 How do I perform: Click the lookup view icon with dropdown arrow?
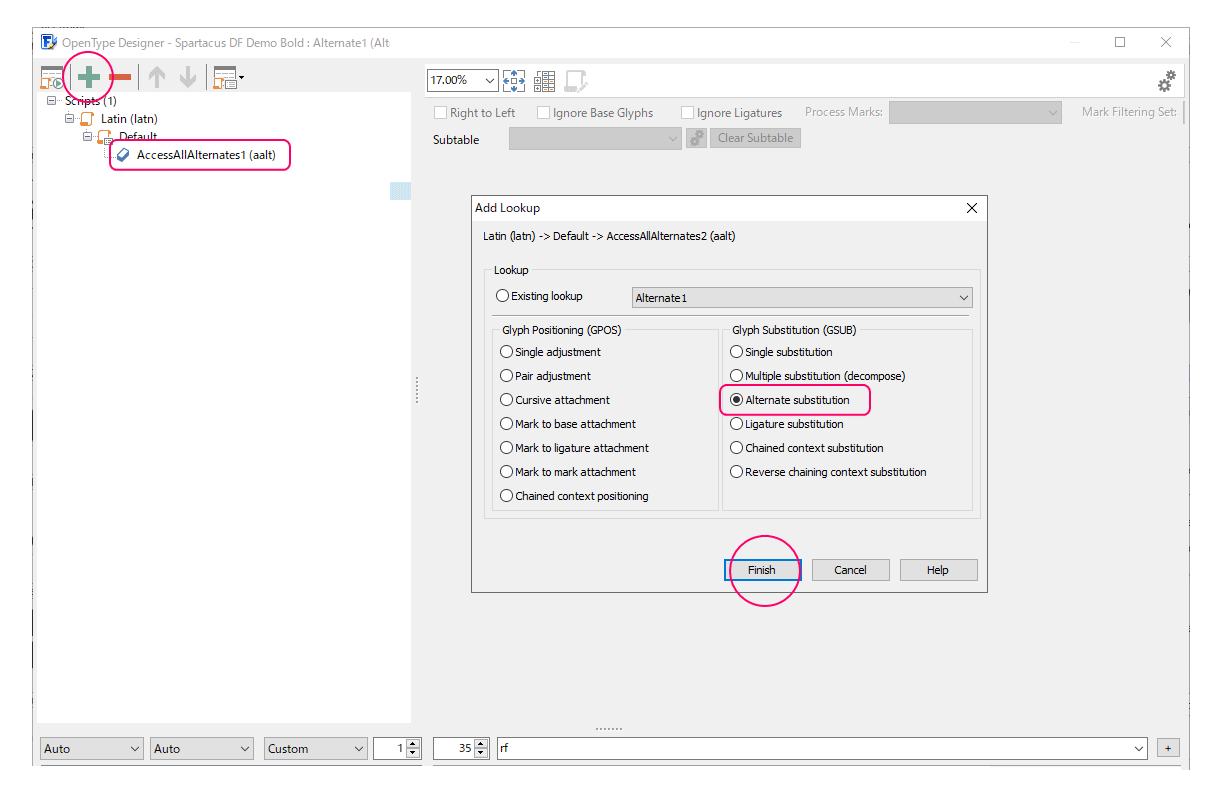(227, 77)
